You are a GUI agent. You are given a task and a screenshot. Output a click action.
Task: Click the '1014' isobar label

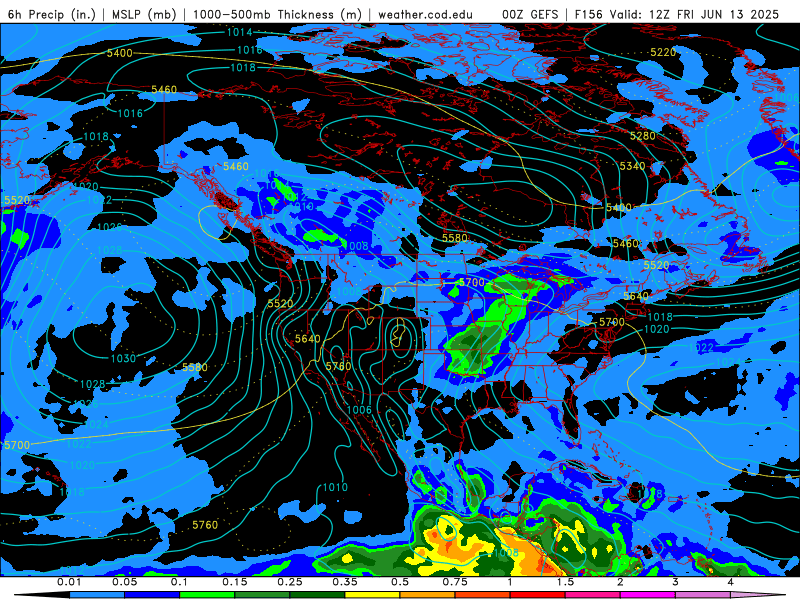(x=239, y=32)
